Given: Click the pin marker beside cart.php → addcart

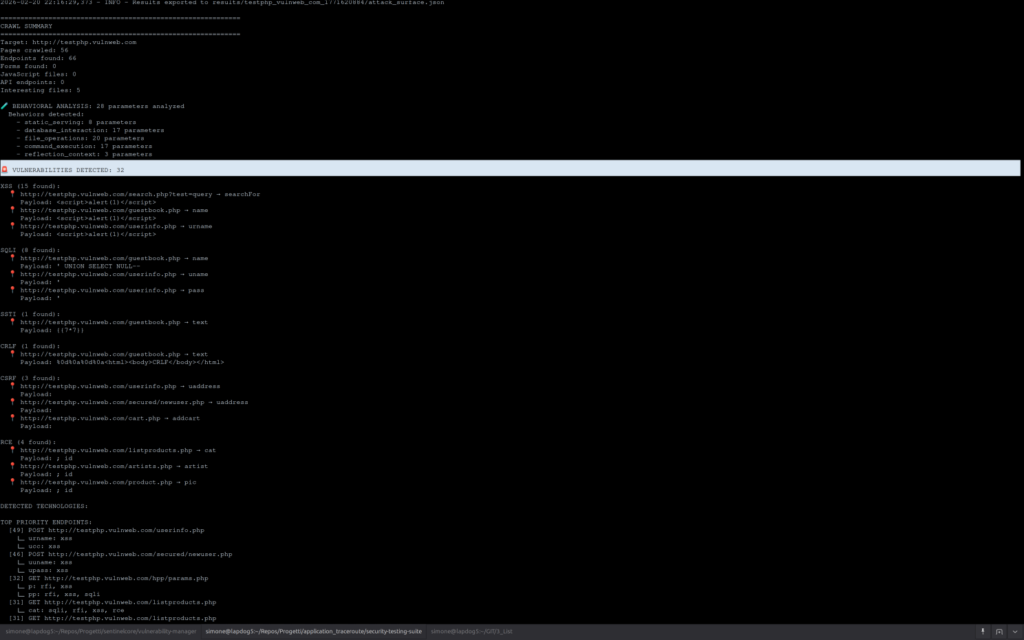Looking at the screenshot, I should pyautogui.click(x=12, y=418).
